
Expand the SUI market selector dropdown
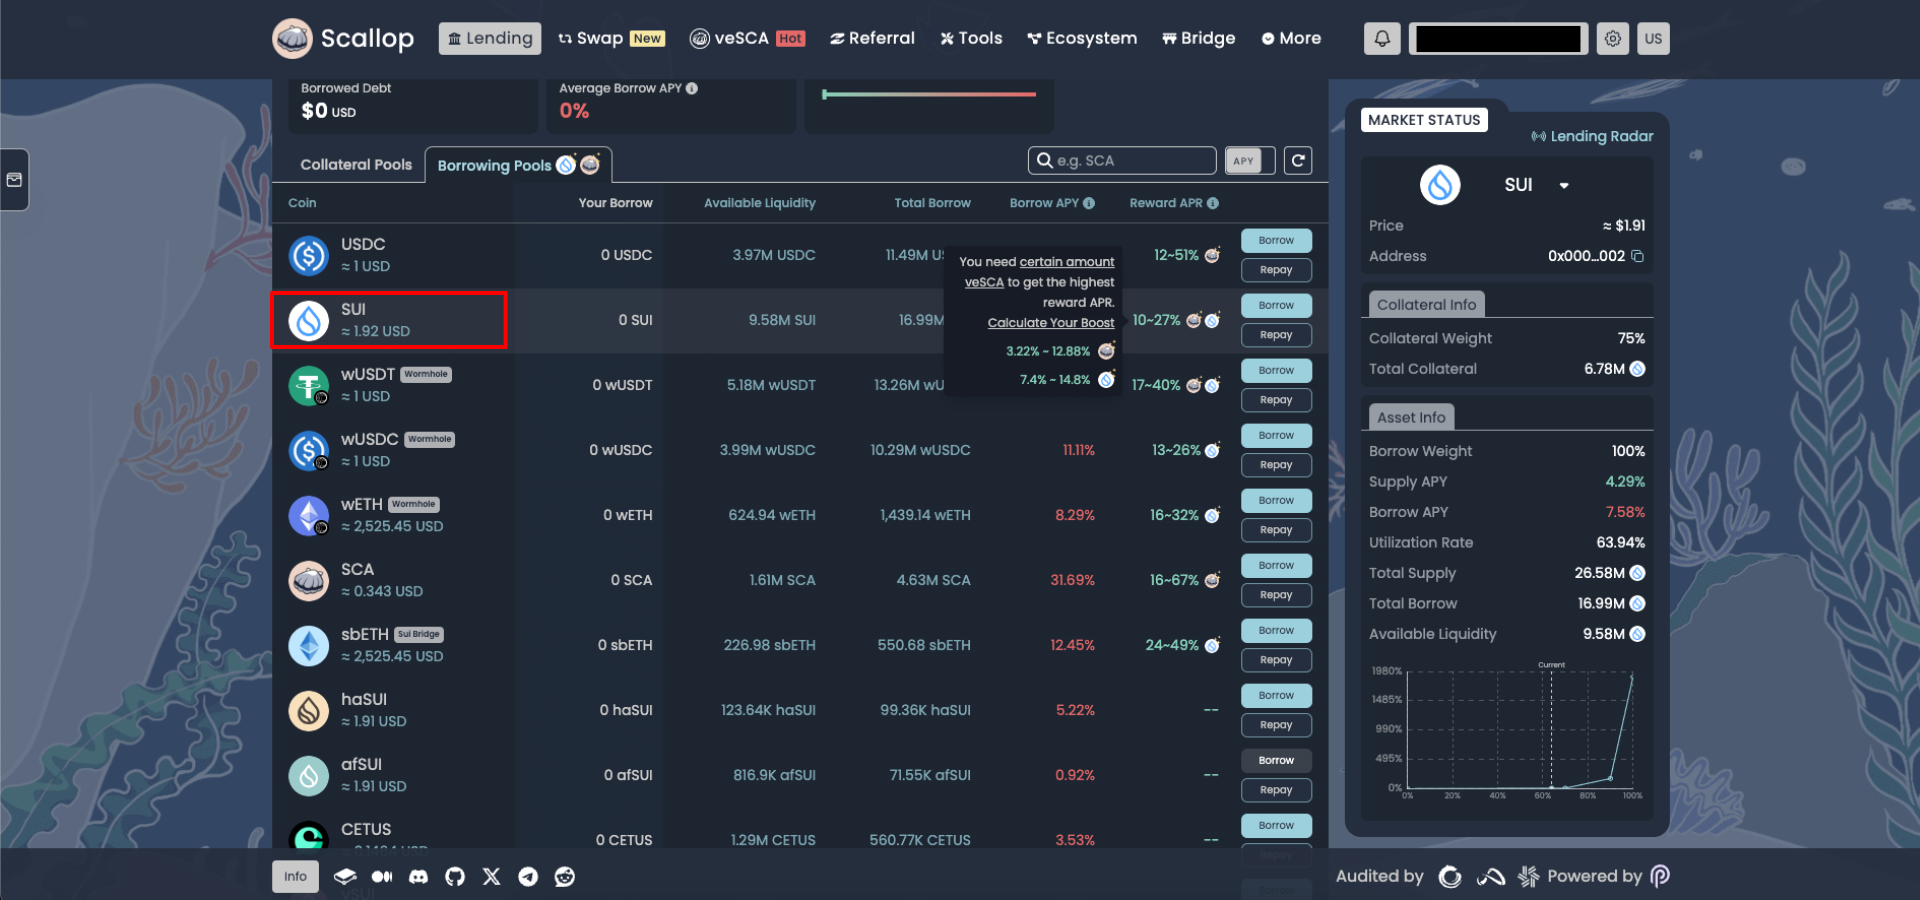click(1564, 186)
